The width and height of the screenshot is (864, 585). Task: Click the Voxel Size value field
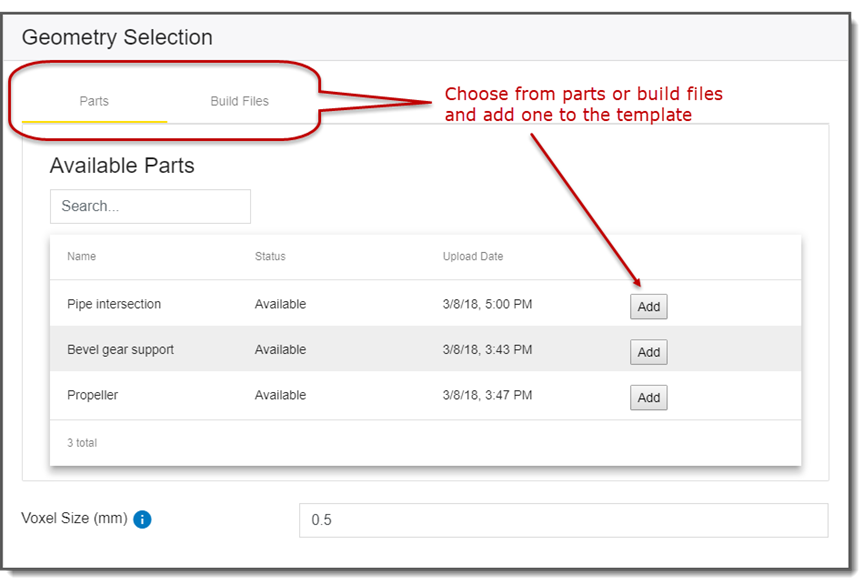[x=563, y=520]
